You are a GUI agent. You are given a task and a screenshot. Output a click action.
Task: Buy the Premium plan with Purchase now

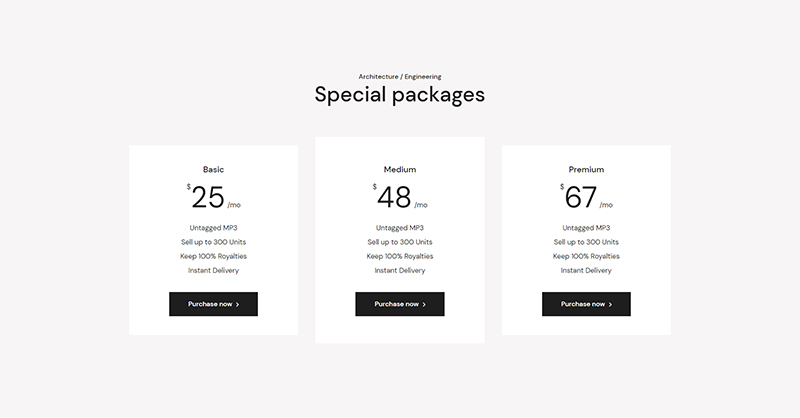coord(586,304)
